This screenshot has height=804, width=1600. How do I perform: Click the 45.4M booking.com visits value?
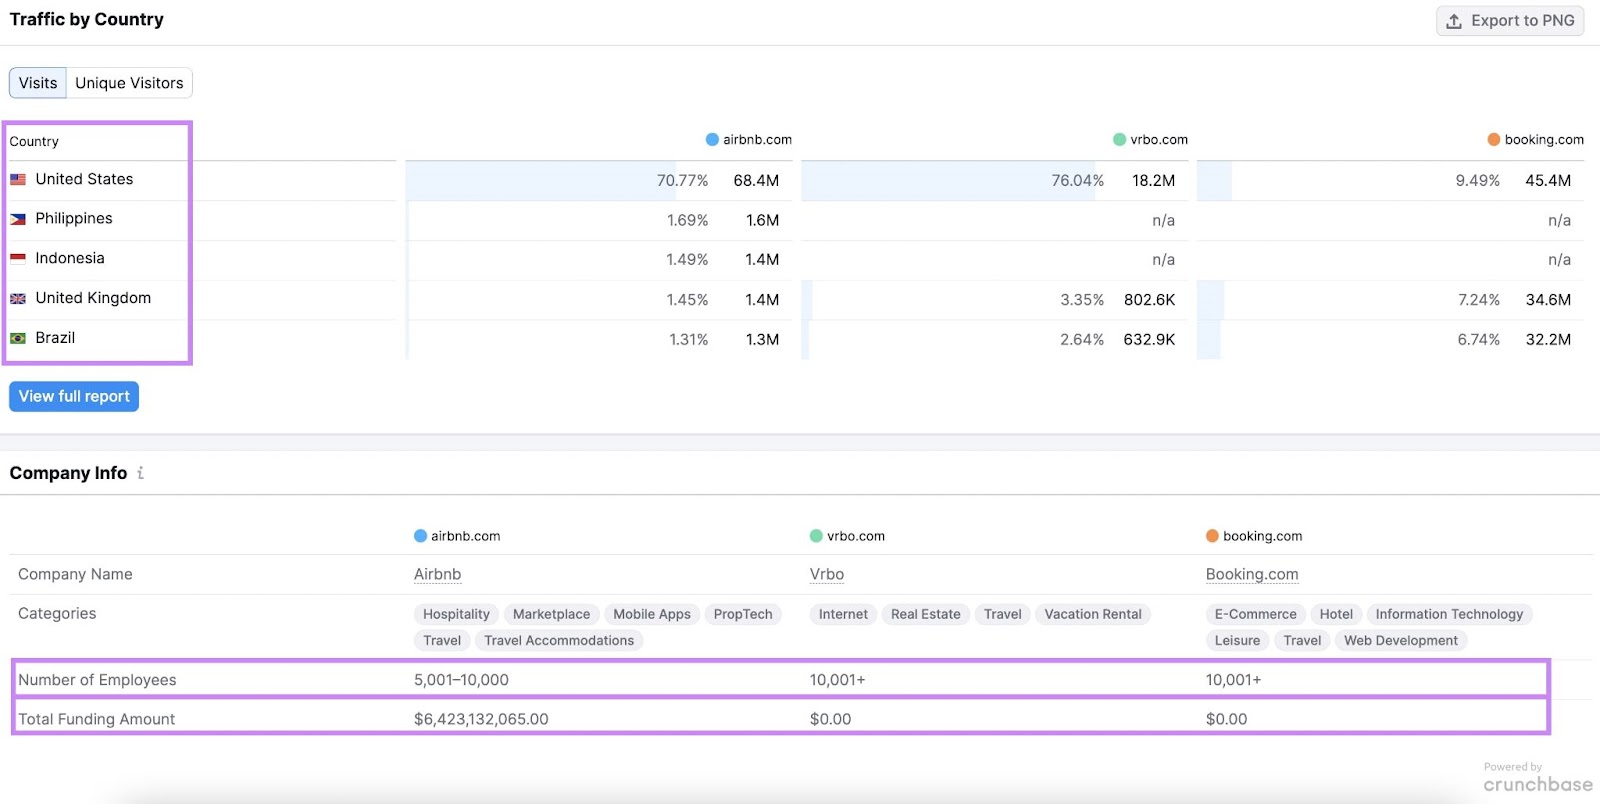click(1548, 181)
